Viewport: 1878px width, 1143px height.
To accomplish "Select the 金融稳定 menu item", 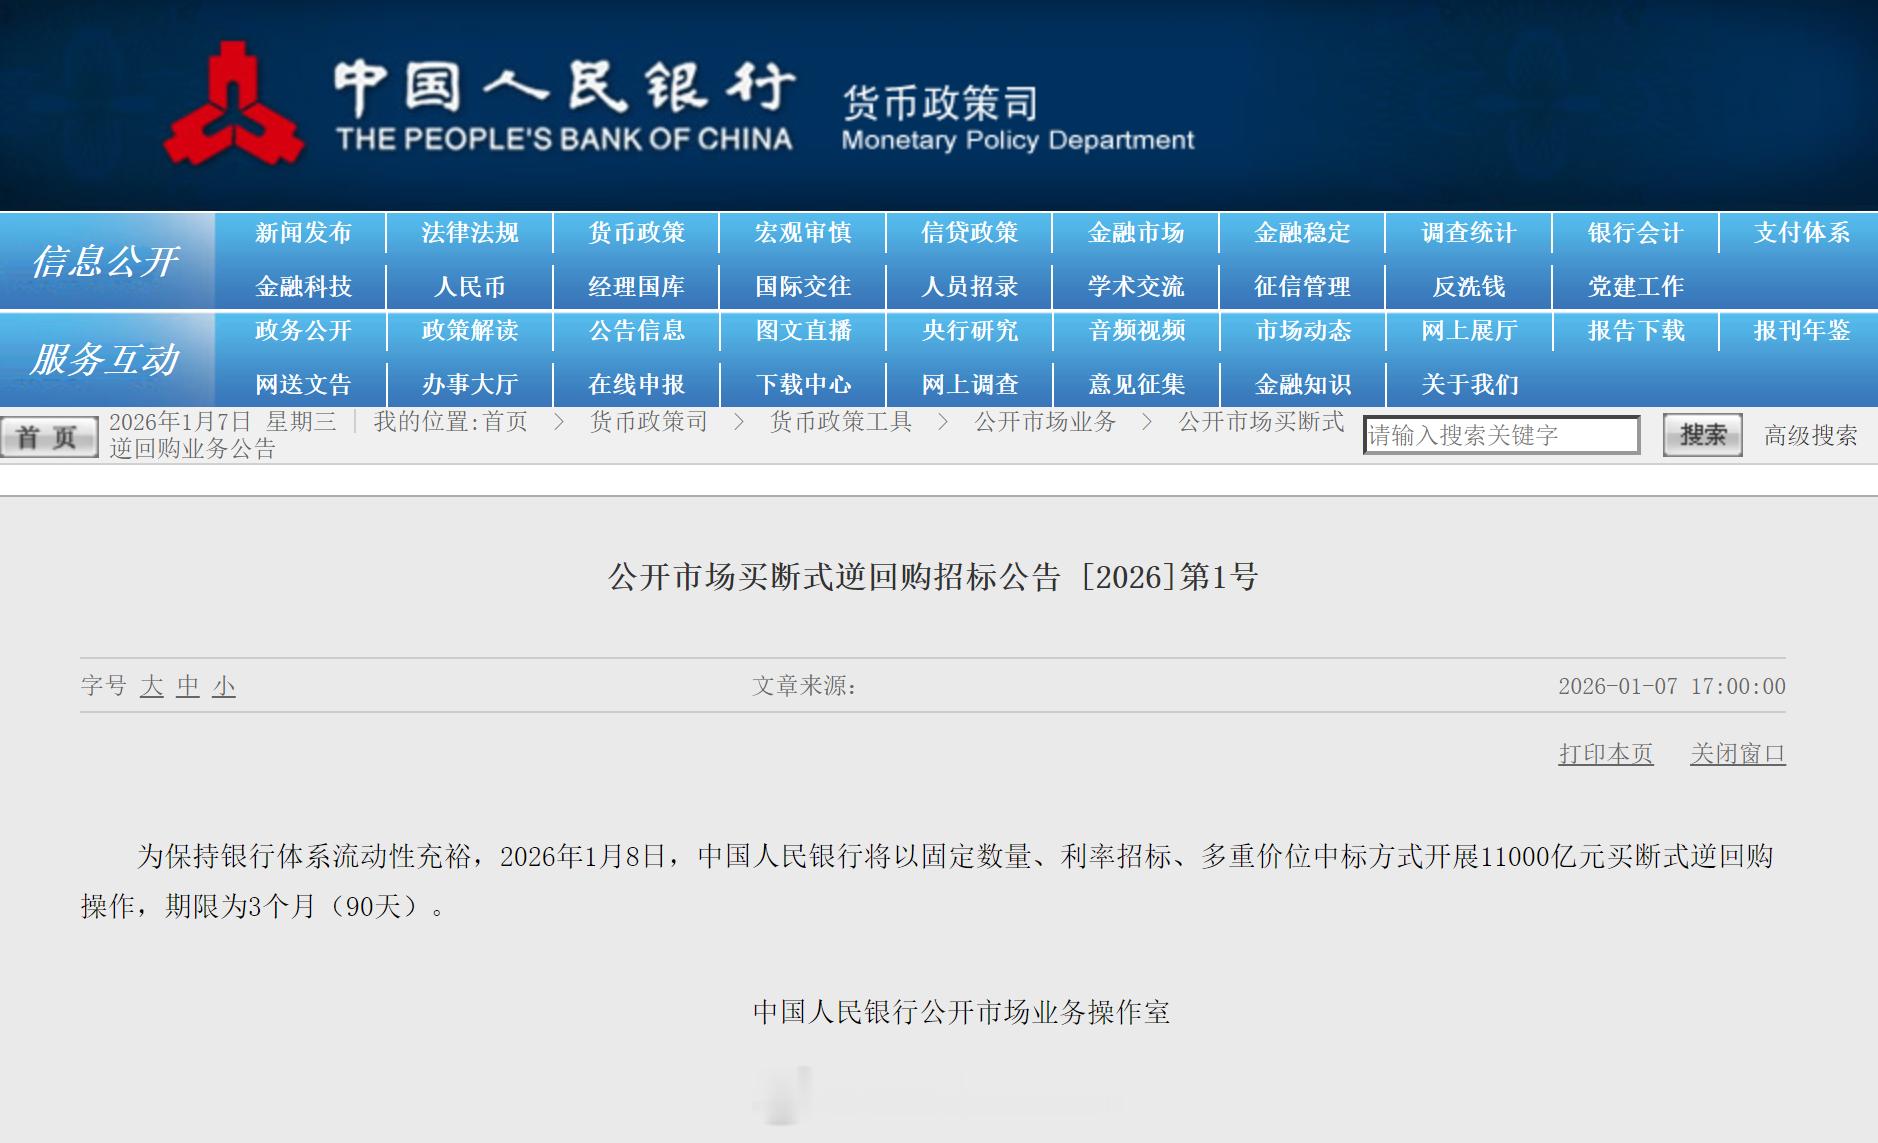I will [1303, 233].
